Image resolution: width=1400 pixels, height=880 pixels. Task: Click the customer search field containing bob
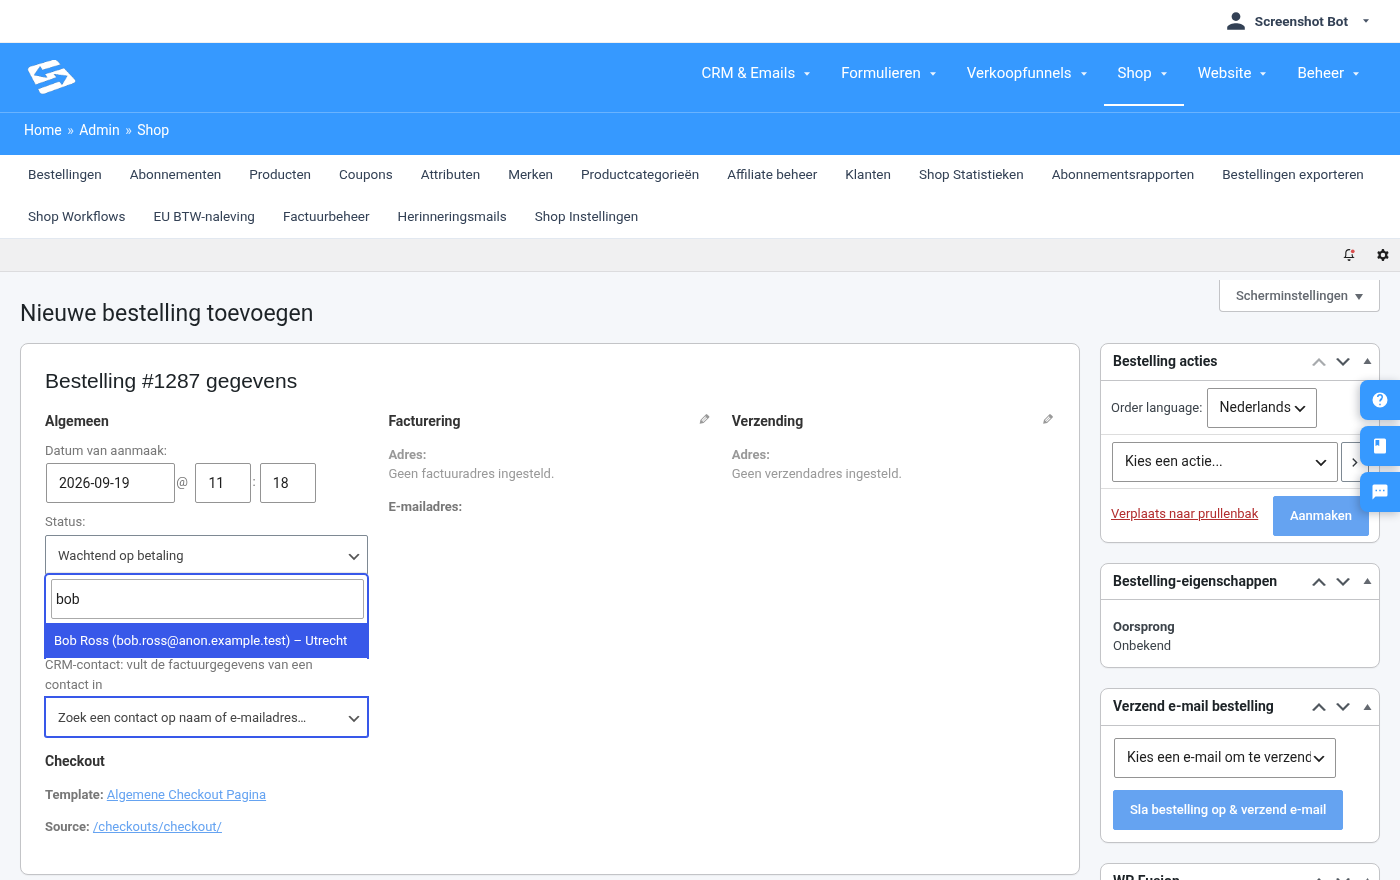[x=207, y=599]
